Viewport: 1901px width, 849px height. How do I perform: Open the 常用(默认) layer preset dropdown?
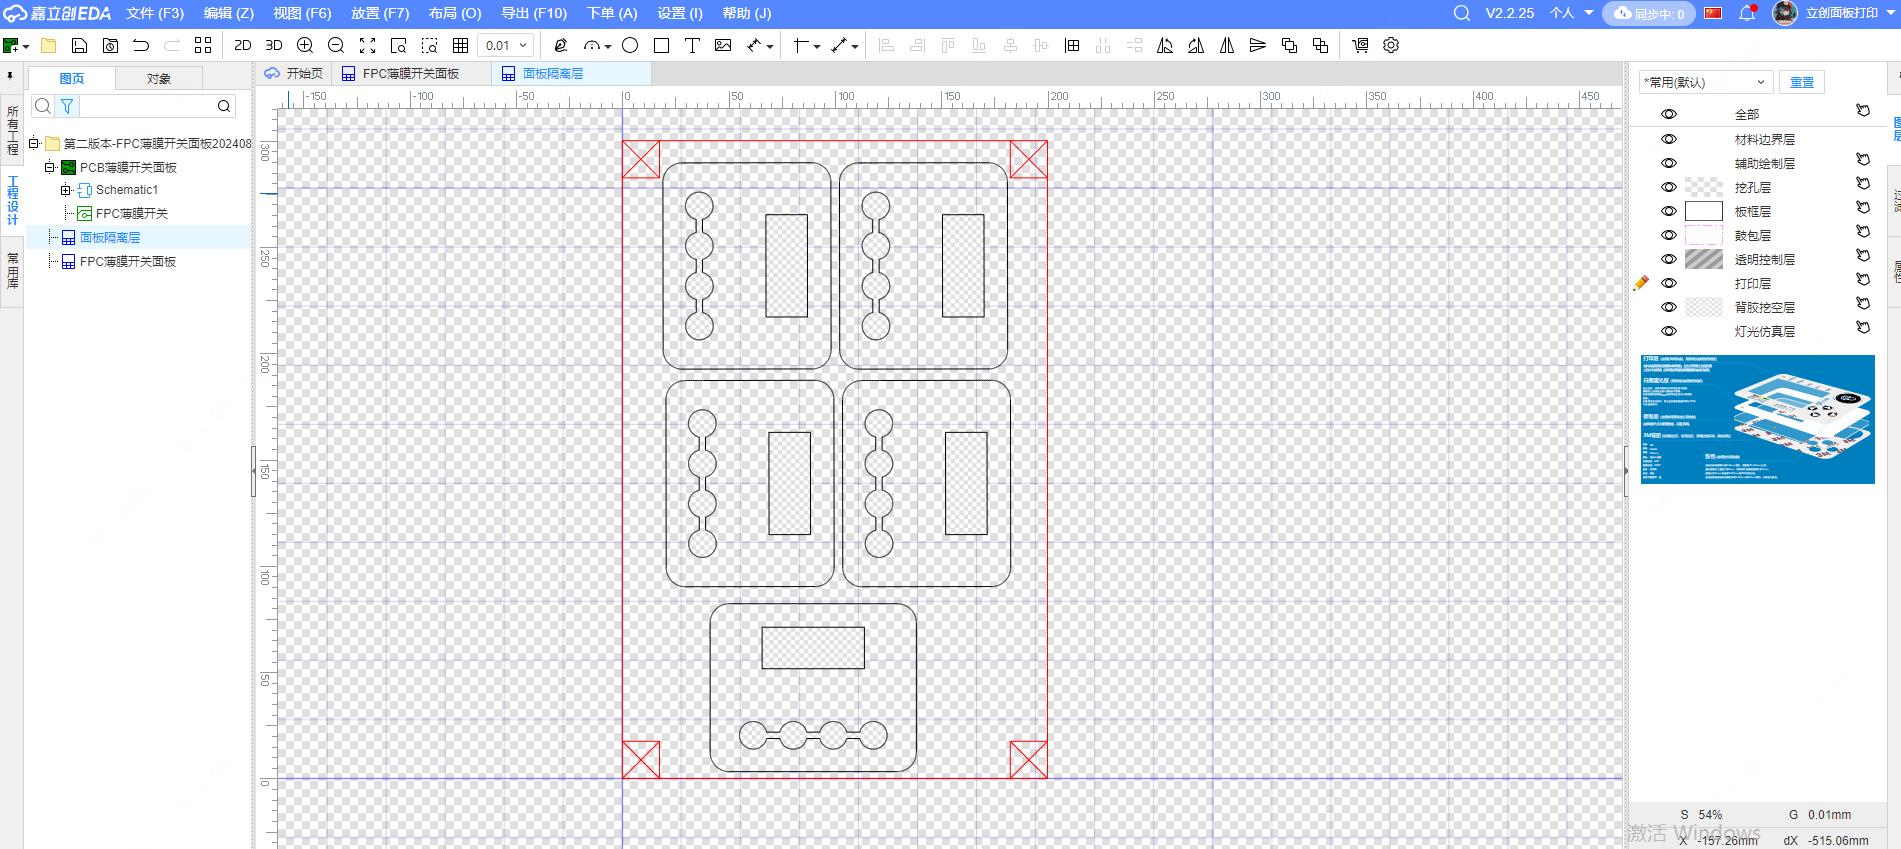click(1705, 82)
